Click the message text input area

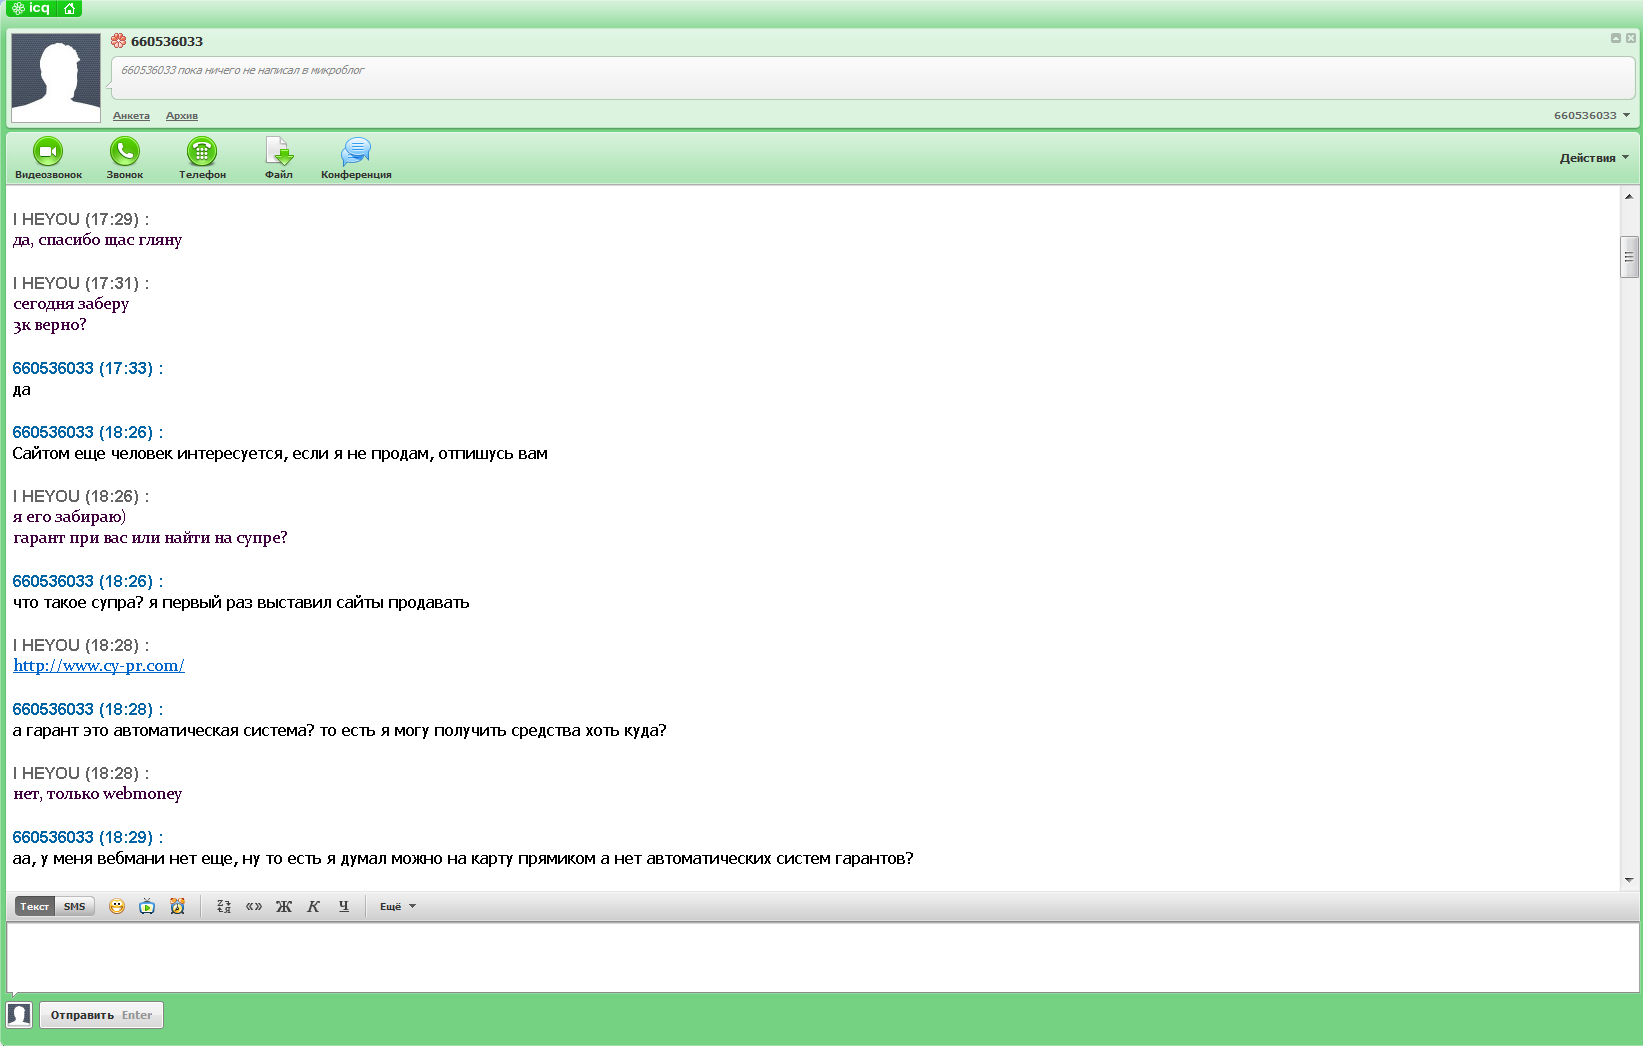822,957
